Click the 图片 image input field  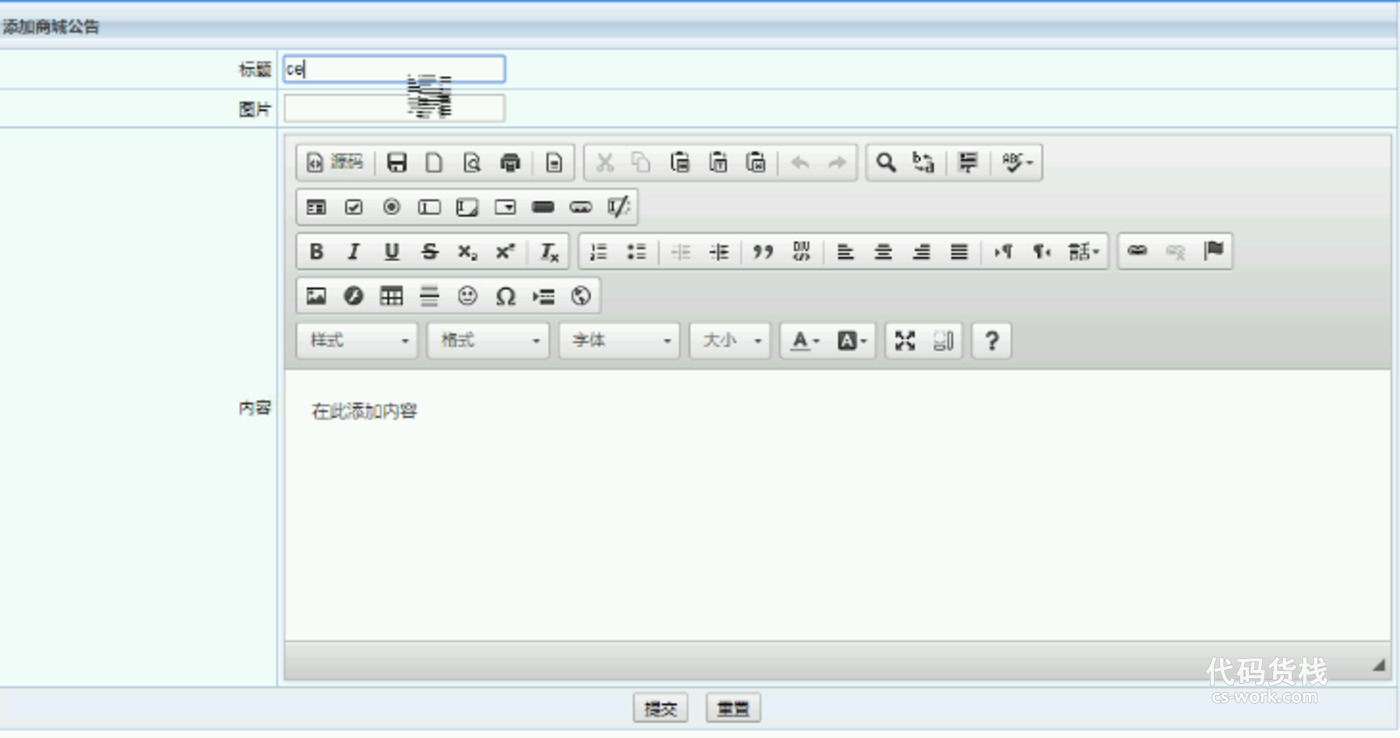tap(393, 107)
